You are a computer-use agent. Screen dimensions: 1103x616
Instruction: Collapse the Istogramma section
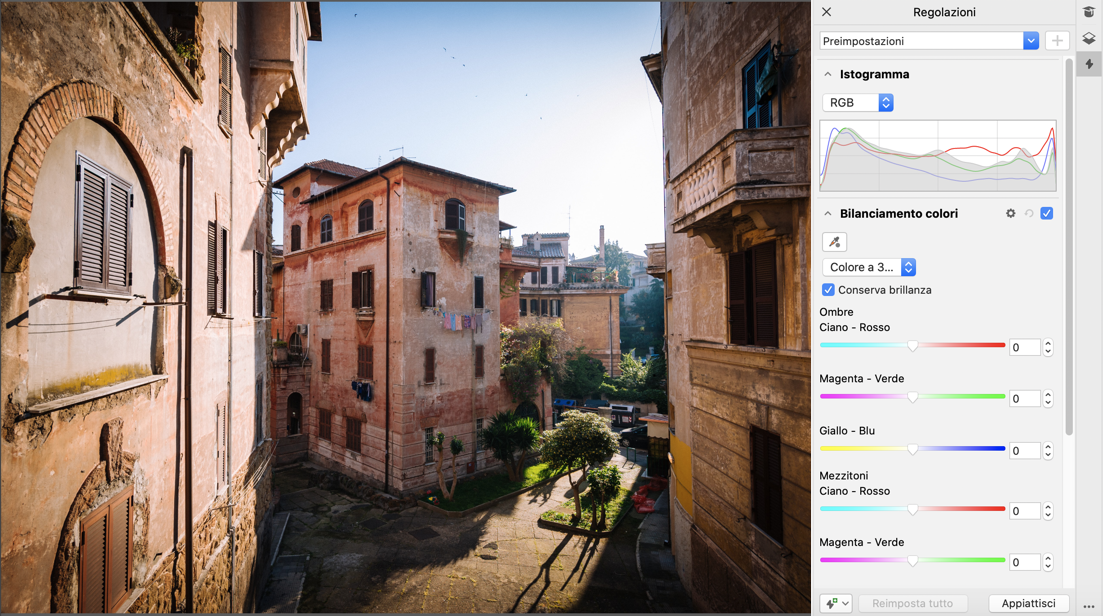(828, 75)
